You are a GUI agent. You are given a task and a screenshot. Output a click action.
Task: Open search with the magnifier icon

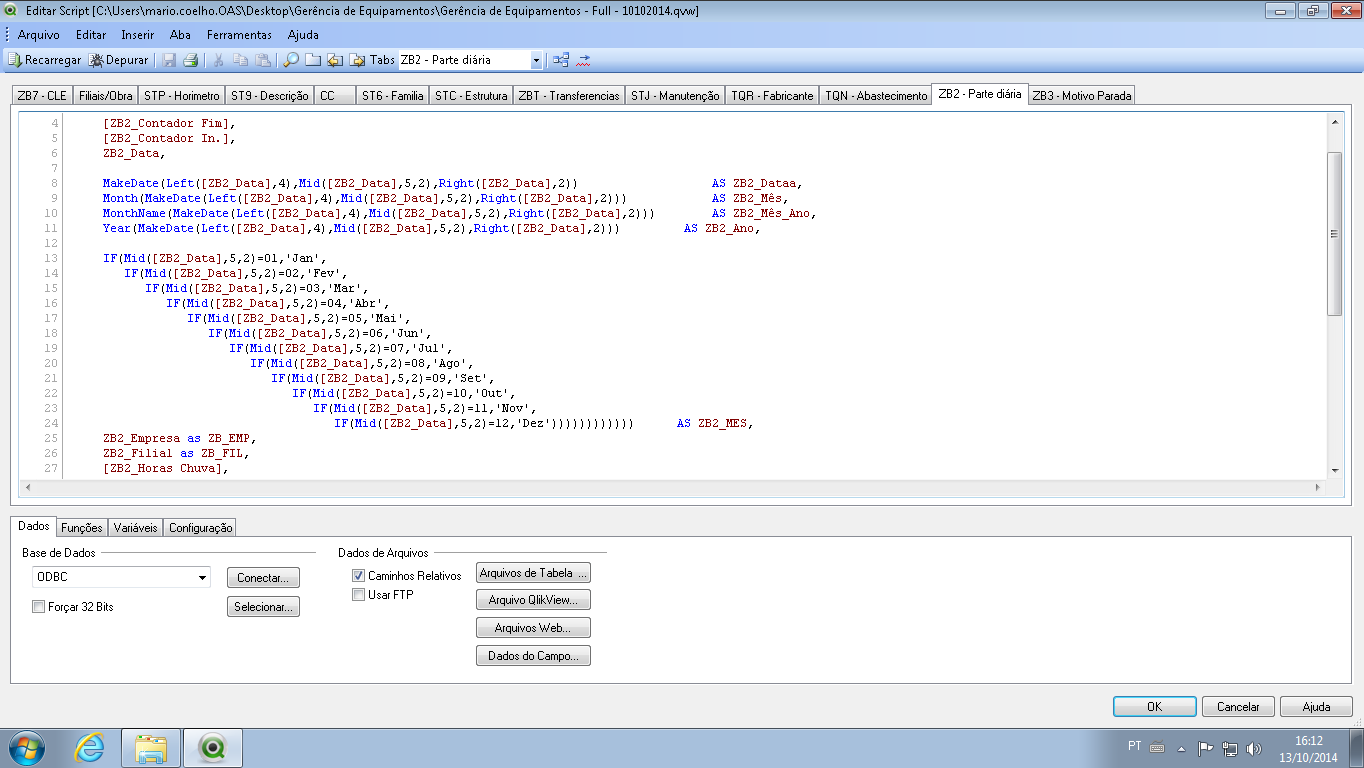click(291, 60)
